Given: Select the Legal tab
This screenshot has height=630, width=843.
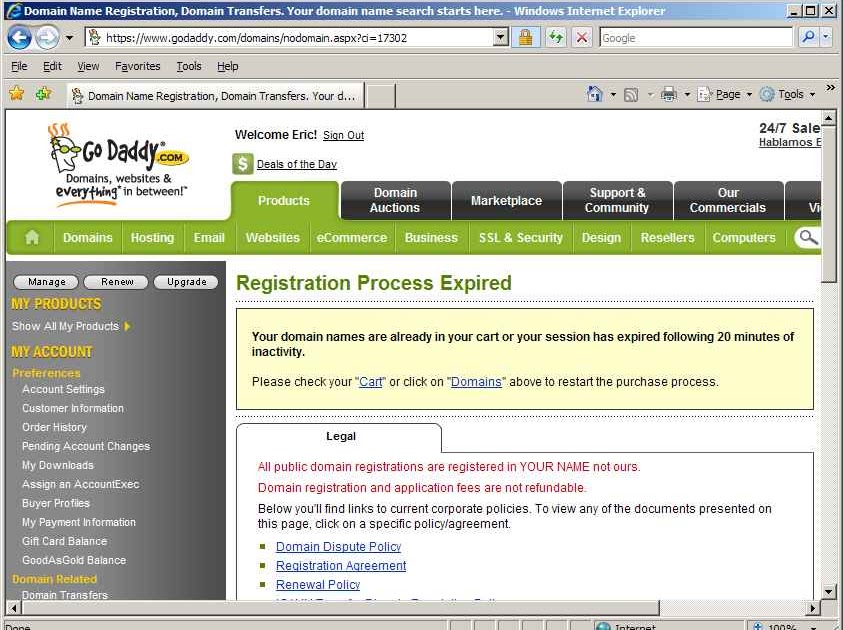Looking at the screenshot, I should click(x=340, y=437).
